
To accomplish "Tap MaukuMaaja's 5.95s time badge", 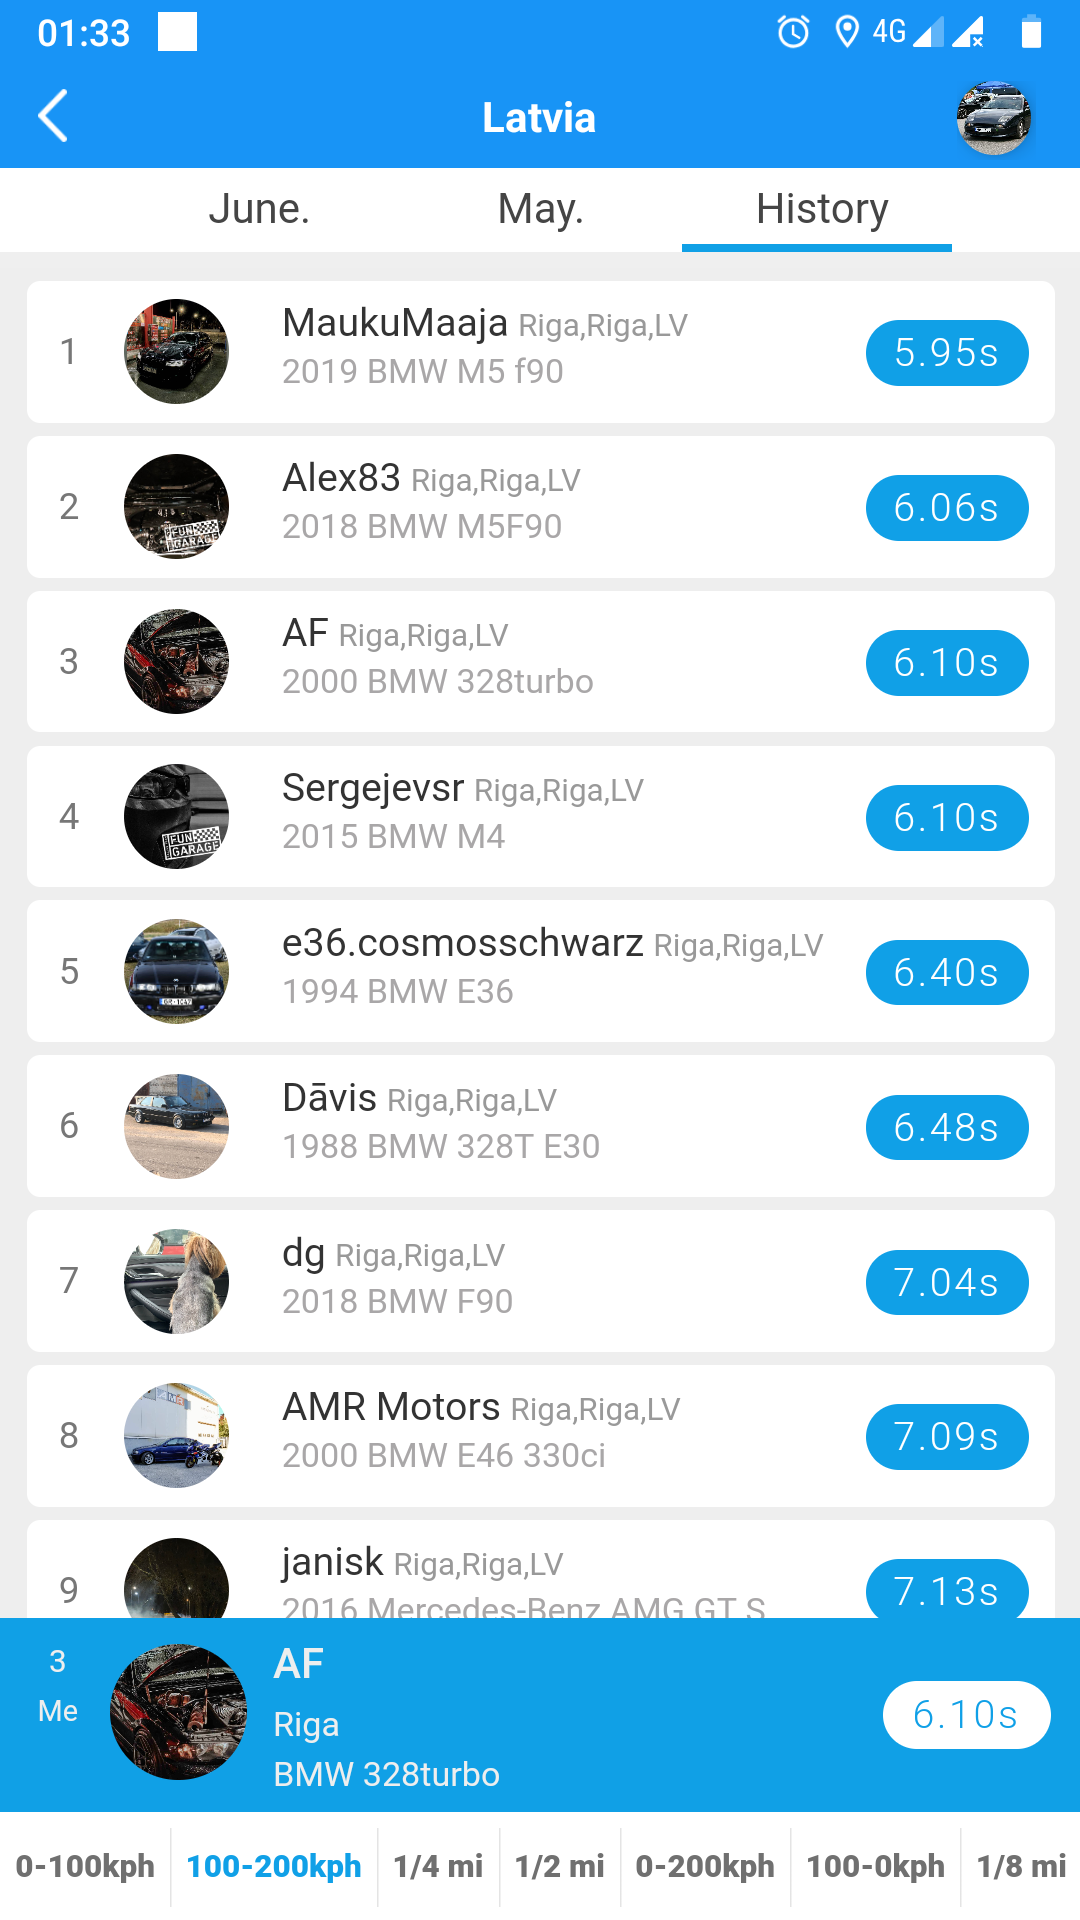I will coord(946,353).
